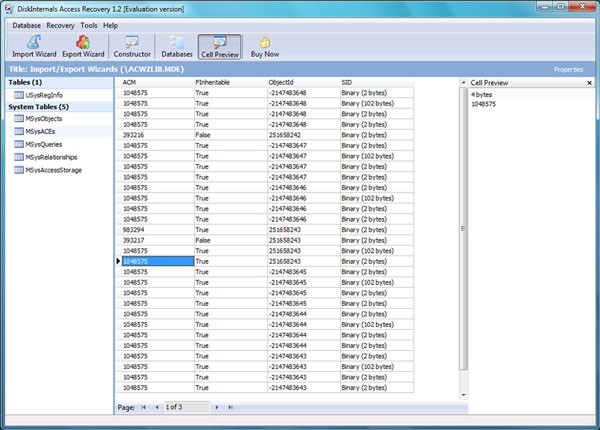Launch the Export Wizard
The width and height of the screenshot is (600, 430).
(83, 46)
